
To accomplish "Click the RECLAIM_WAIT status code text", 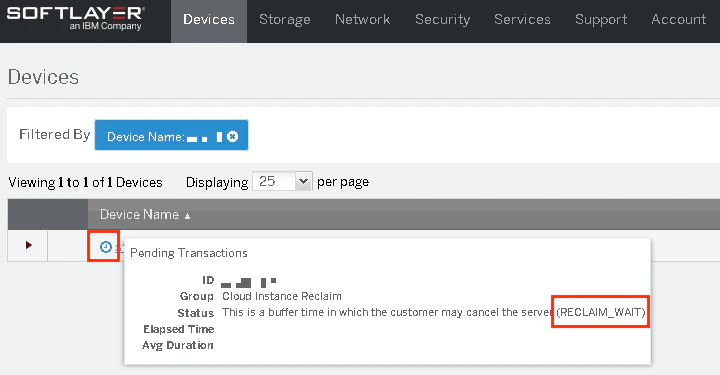I will [601, 312].
